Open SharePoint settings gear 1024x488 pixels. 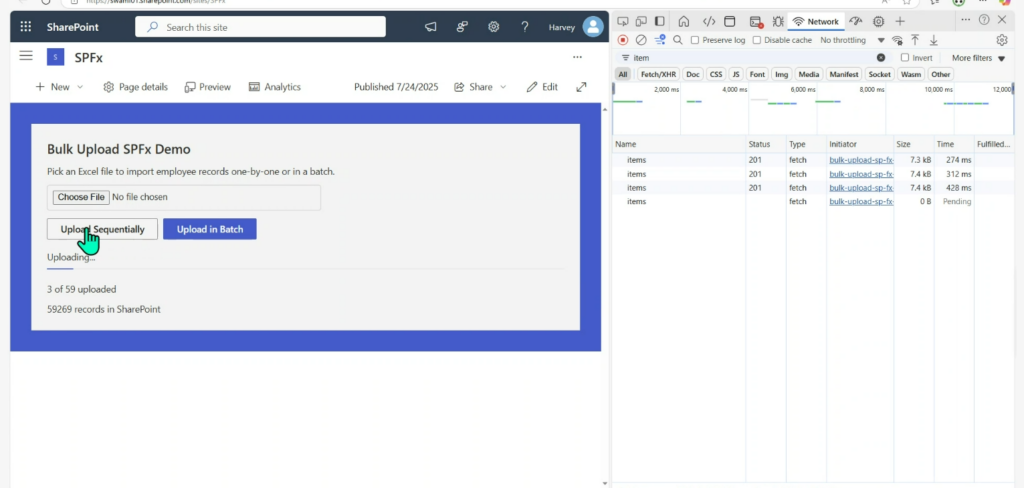494,27
